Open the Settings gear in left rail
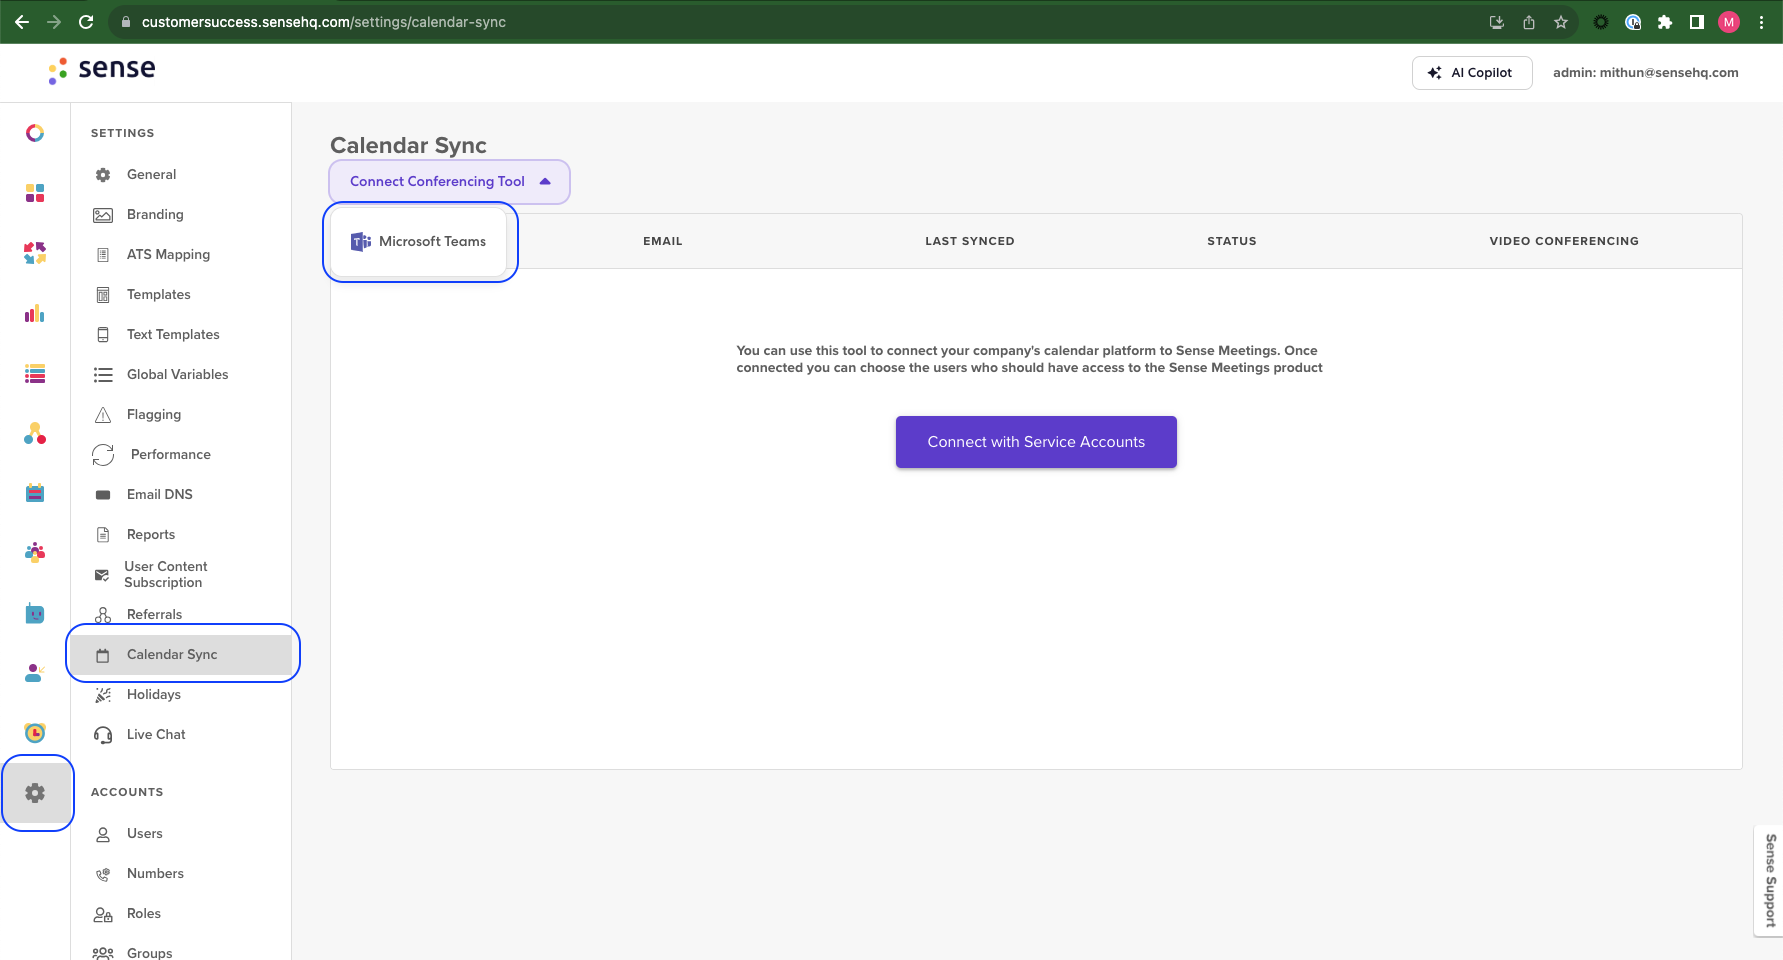Image resolution: width=1783 pixels, height=960 pixels. point(35,793)
